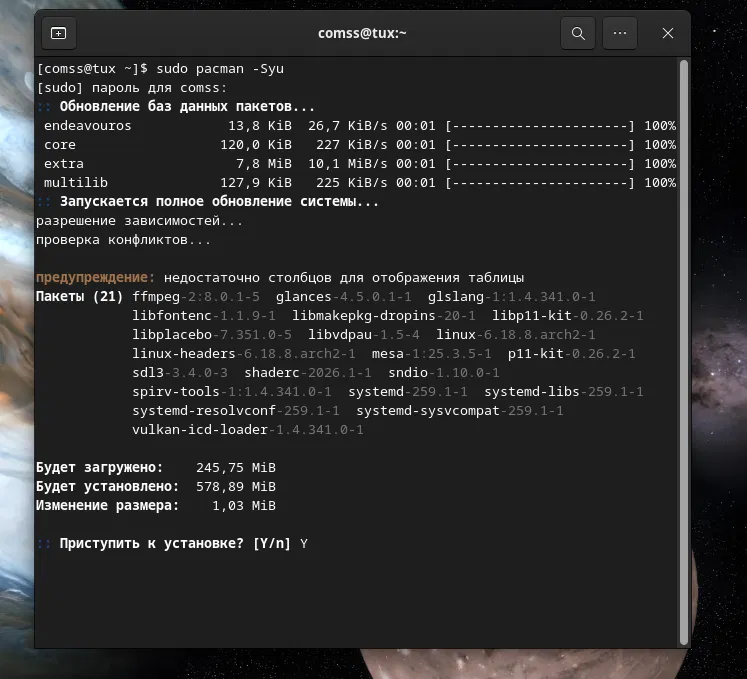Click the extra download progress bar

click(x=540, y=164)
